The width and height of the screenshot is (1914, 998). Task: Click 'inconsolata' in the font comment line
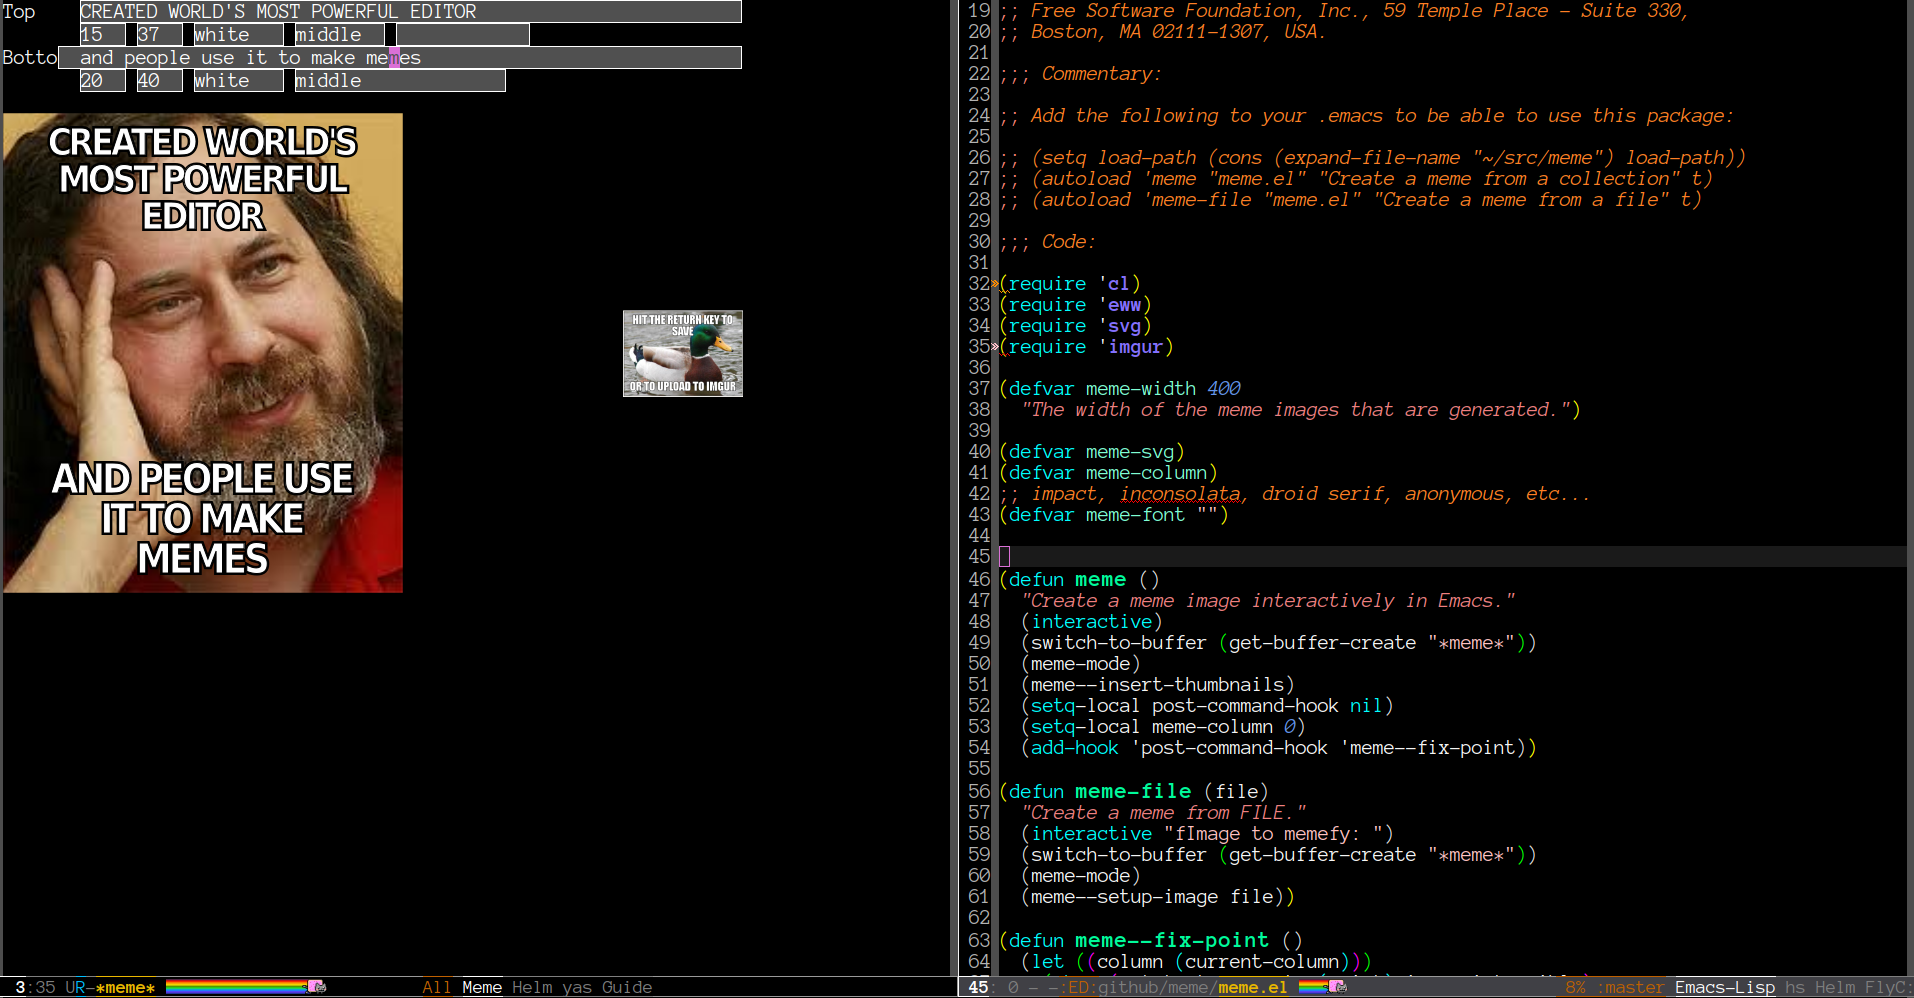coord(1180,494)
